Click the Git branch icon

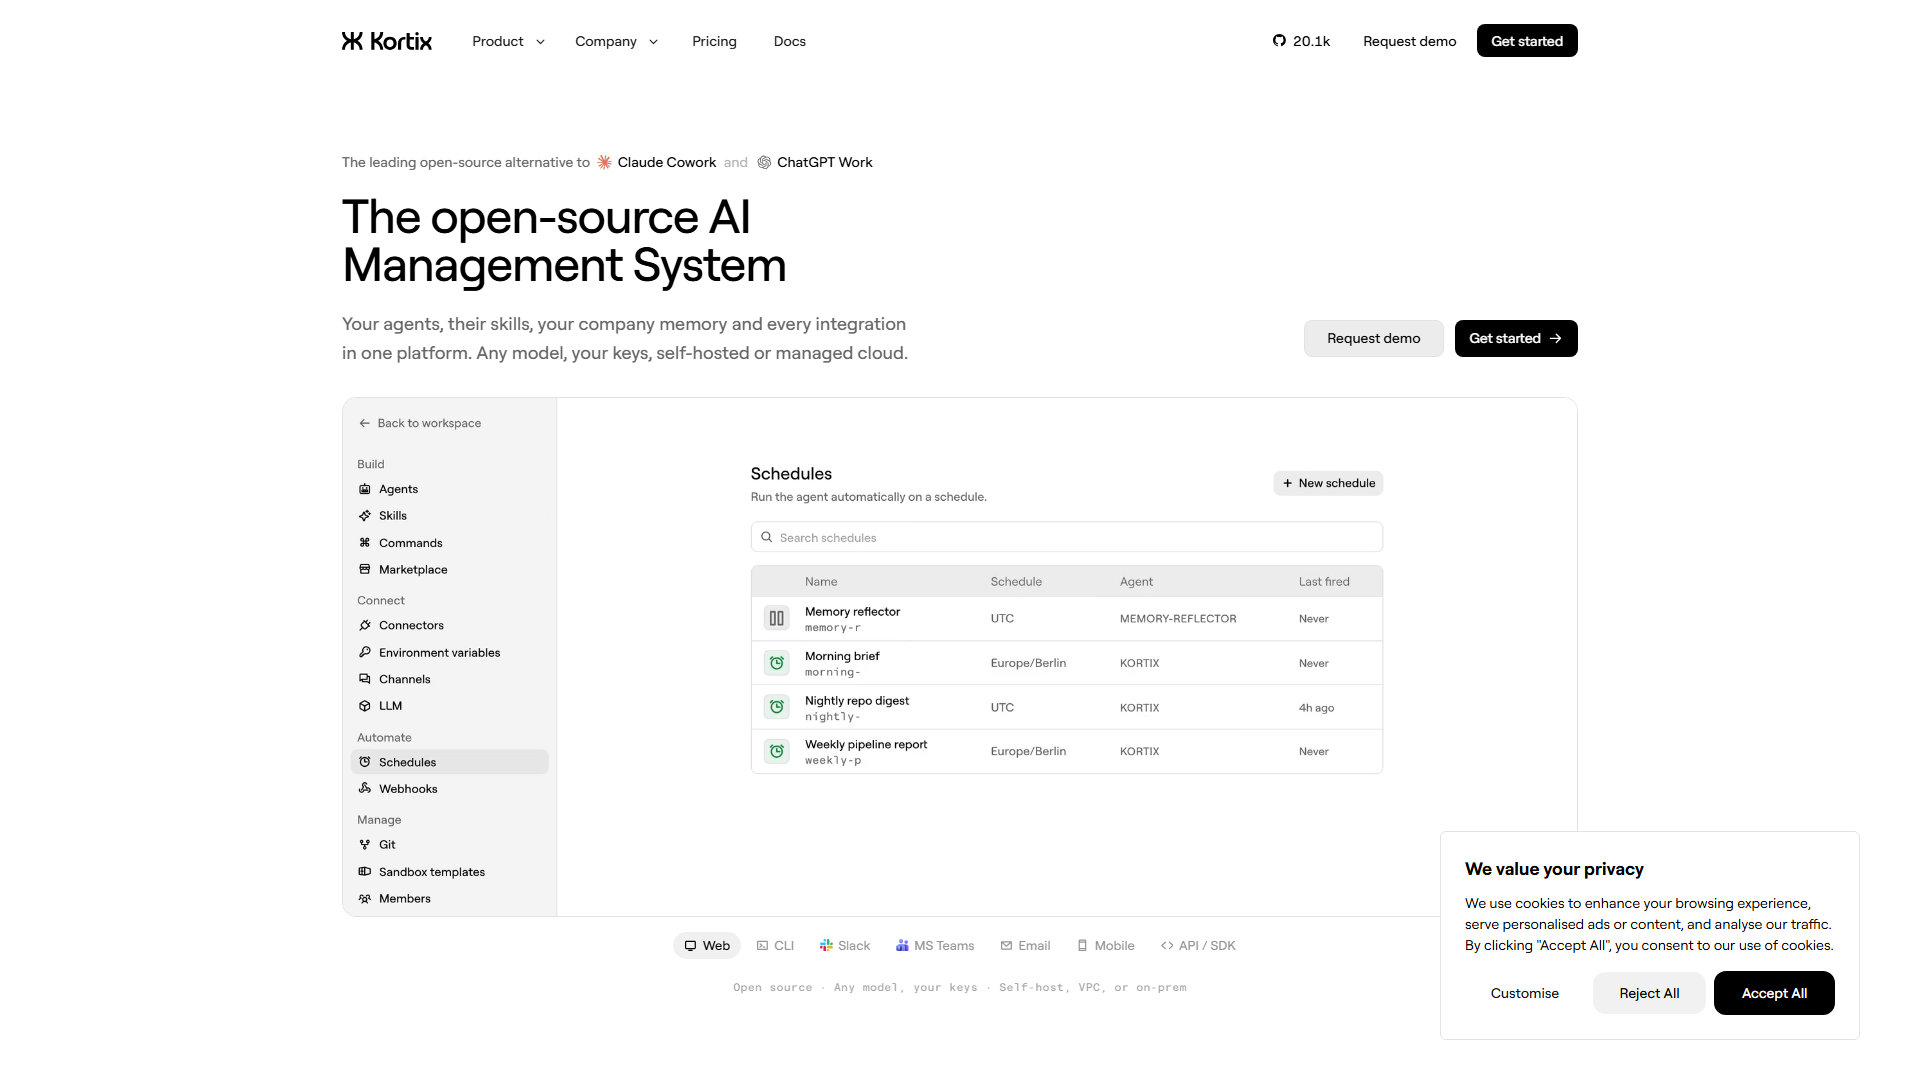tap(365, 845)
